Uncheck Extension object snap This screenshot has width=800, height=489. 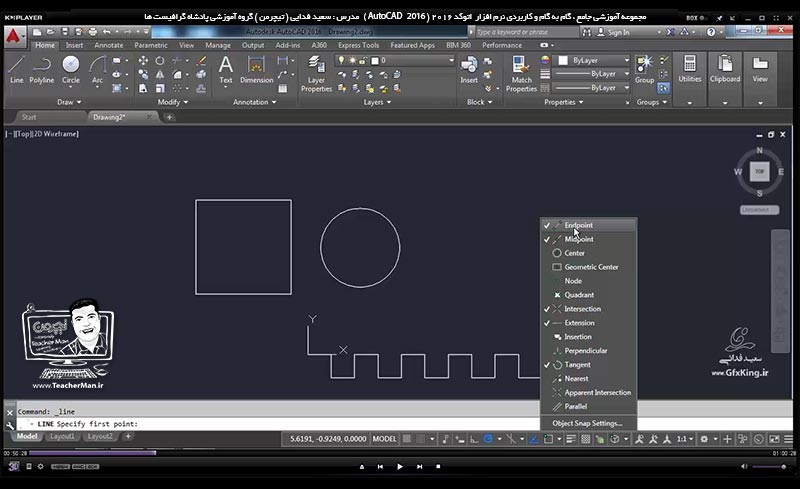588,323
